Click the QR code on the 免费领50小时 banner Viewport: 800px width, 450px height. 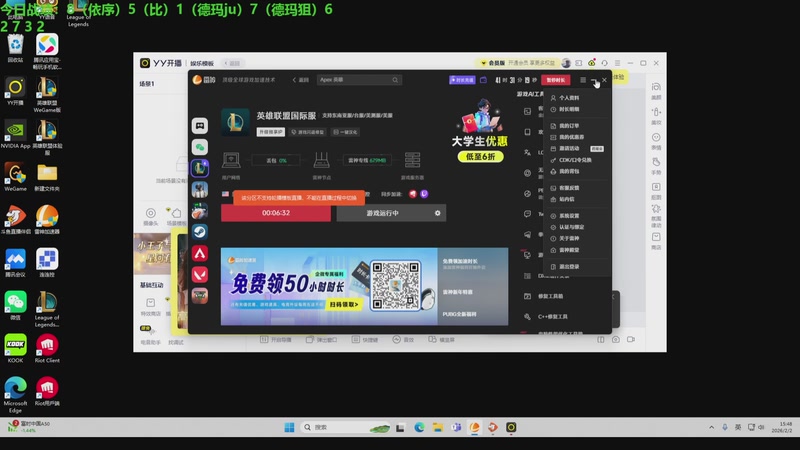coord(395,286)
